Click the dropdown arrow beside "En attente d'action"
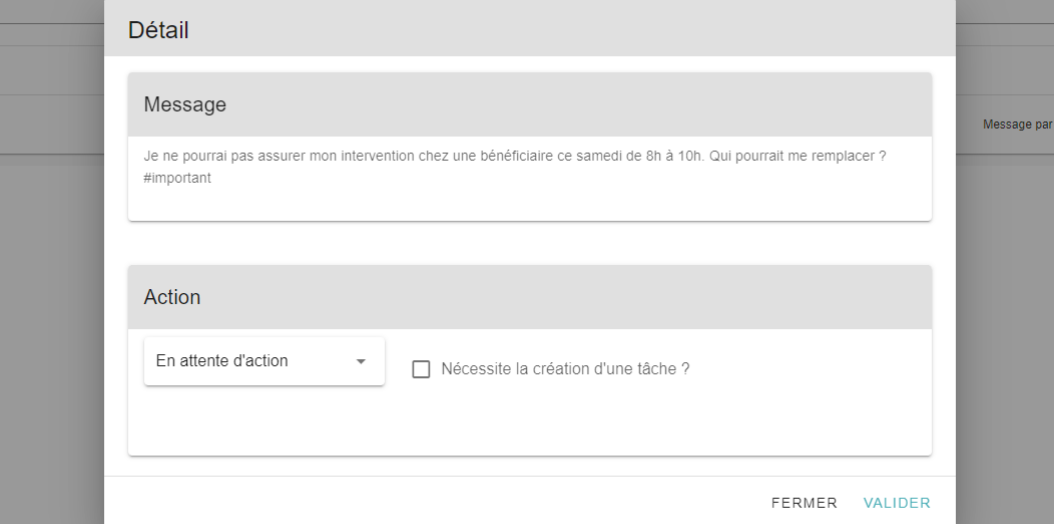 [x=361, y=361]
